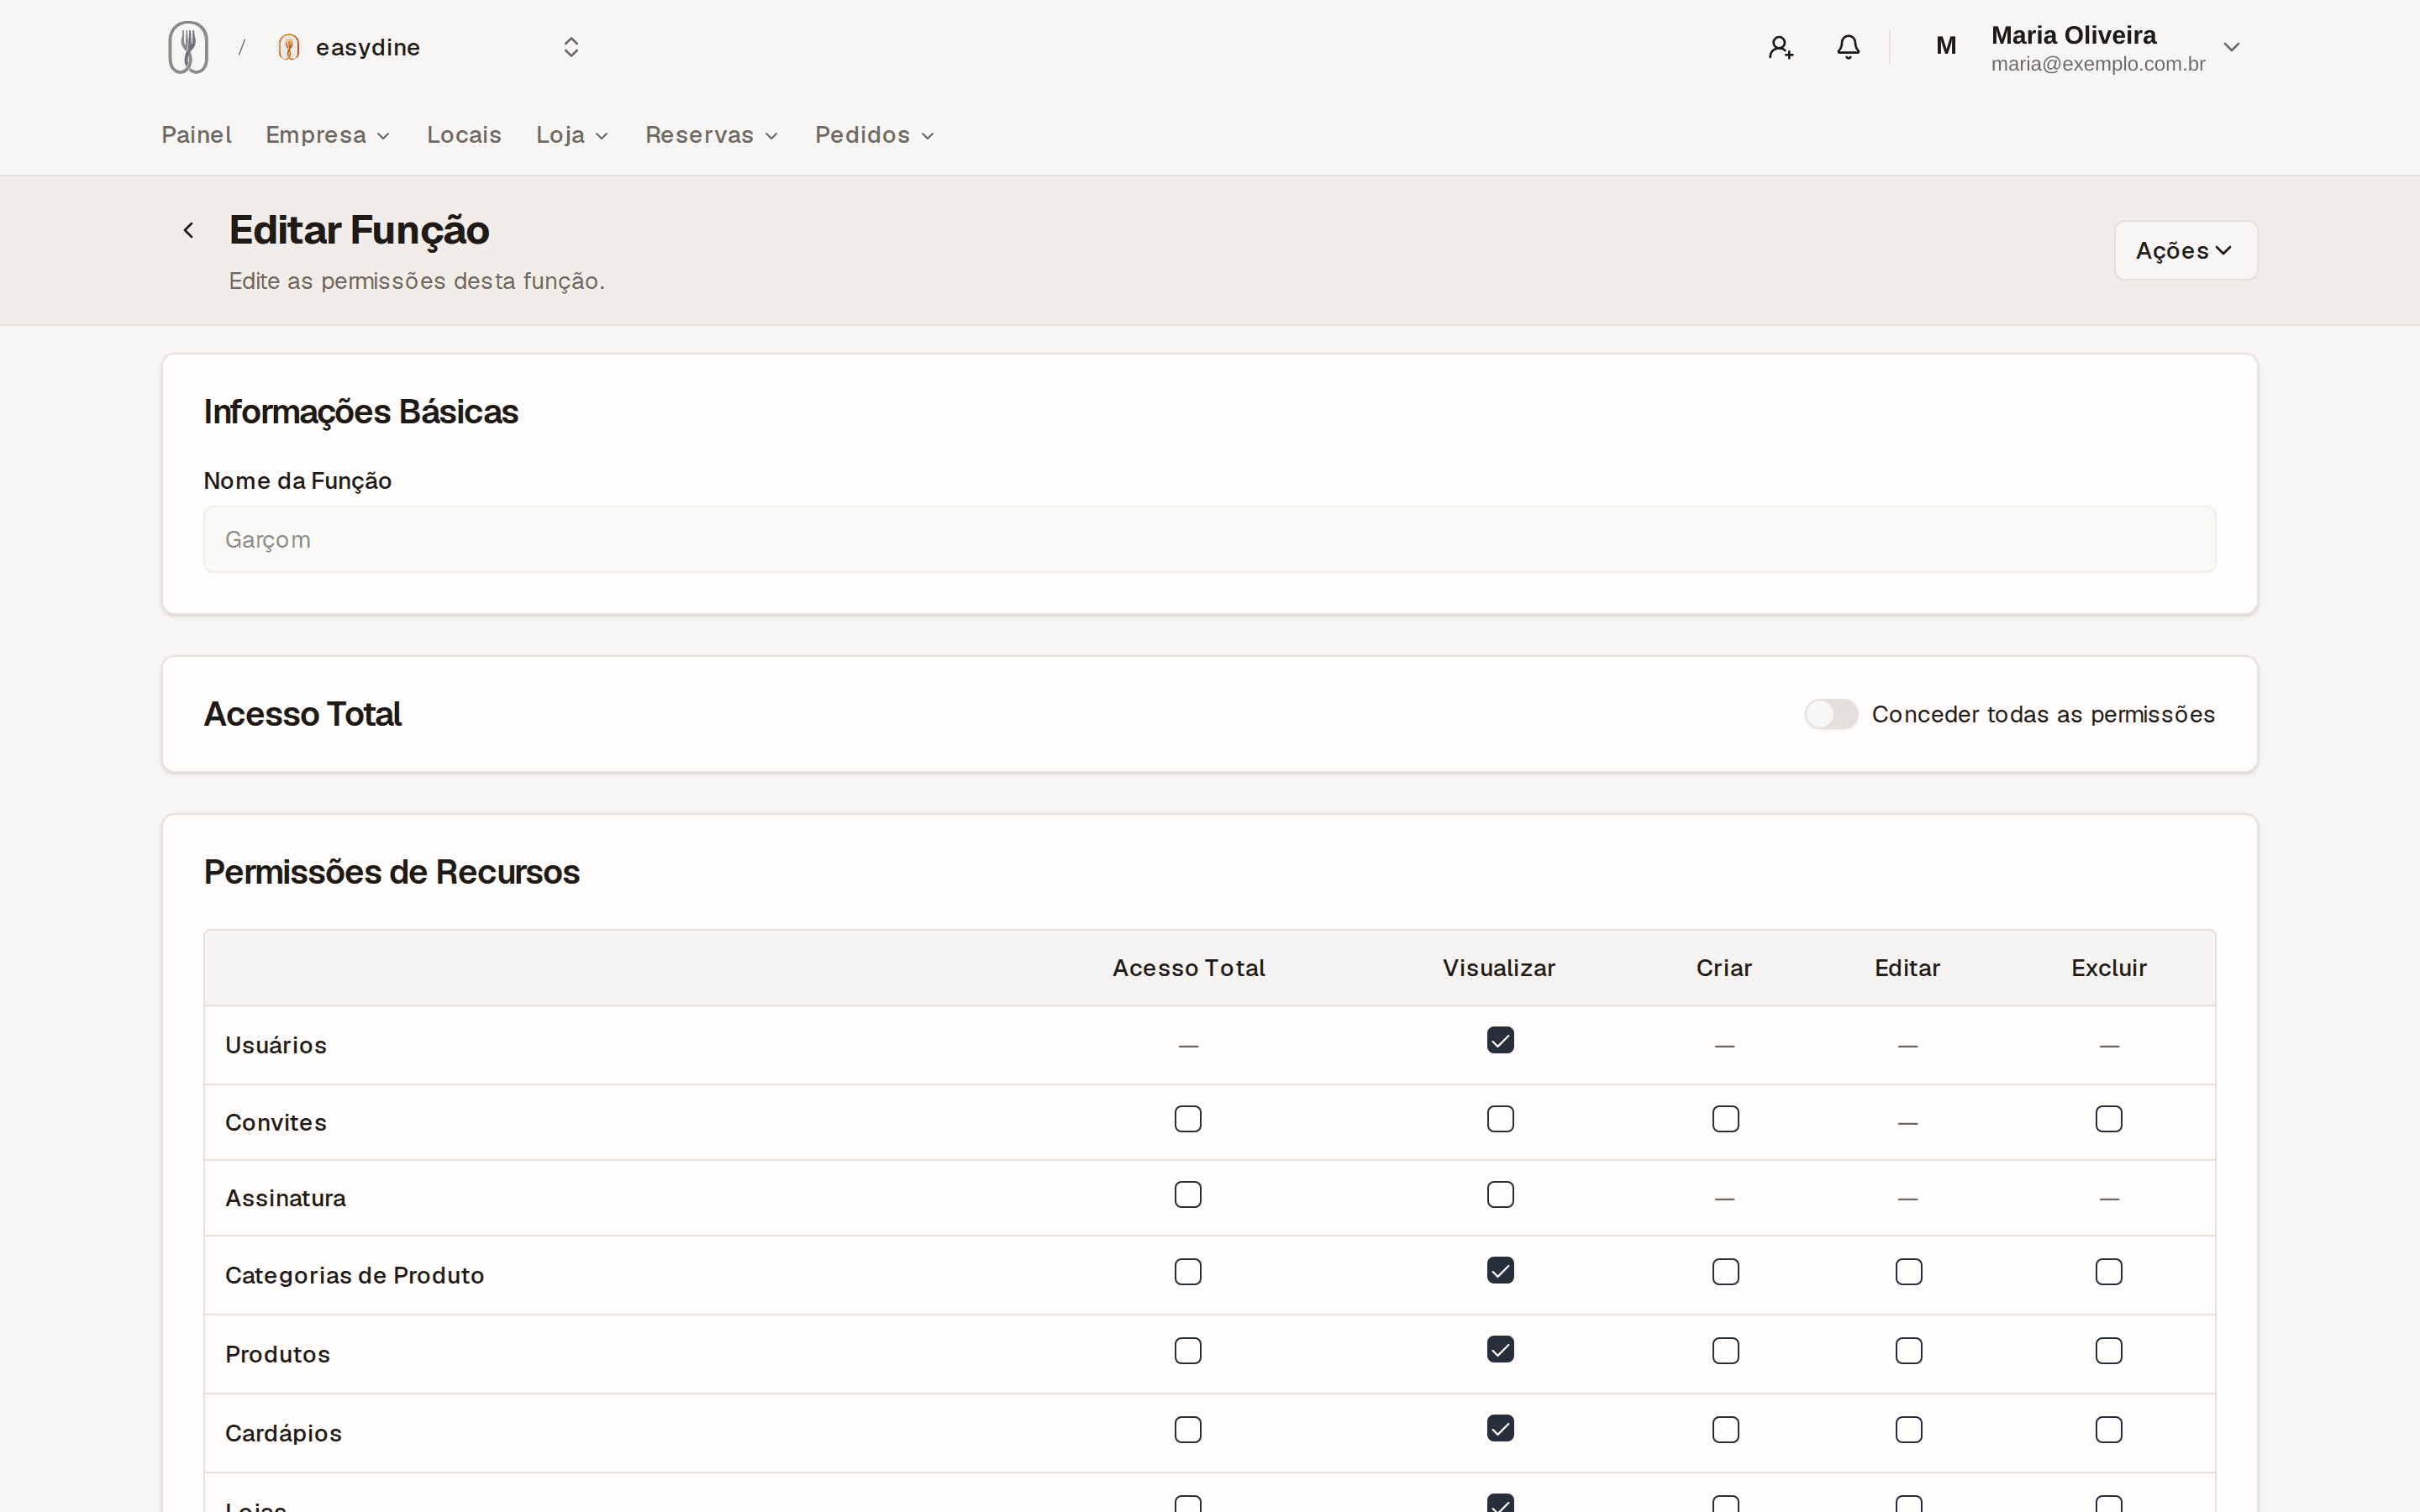Open the Reservas menu
2420x1512 pixels.
[x=711, y=135]
